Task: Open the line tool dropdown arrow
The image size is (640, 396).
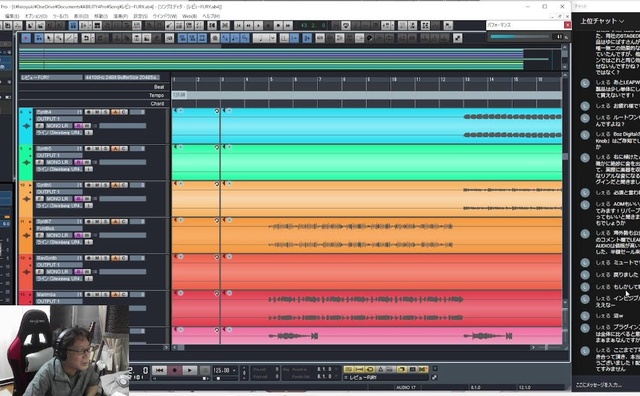Action: (x=76, y=38)
